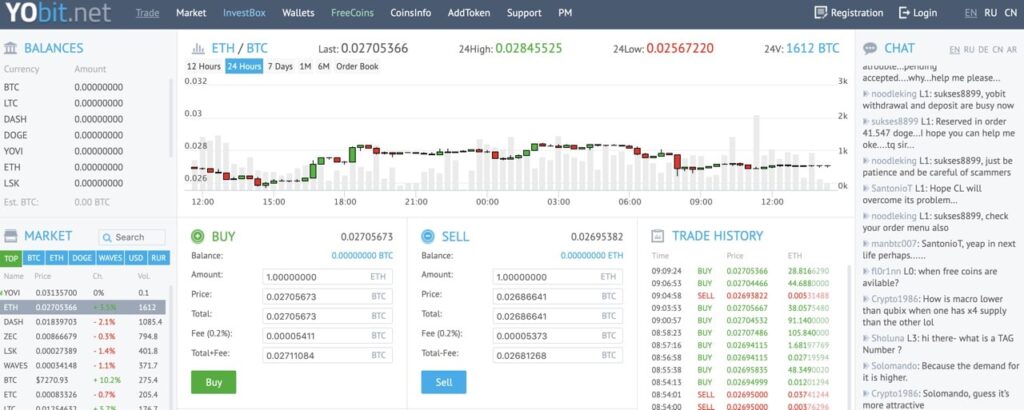Viewport: 1024px width, 410px height.
Task: Click chat user noodleking's top message name
Action: 893,94
